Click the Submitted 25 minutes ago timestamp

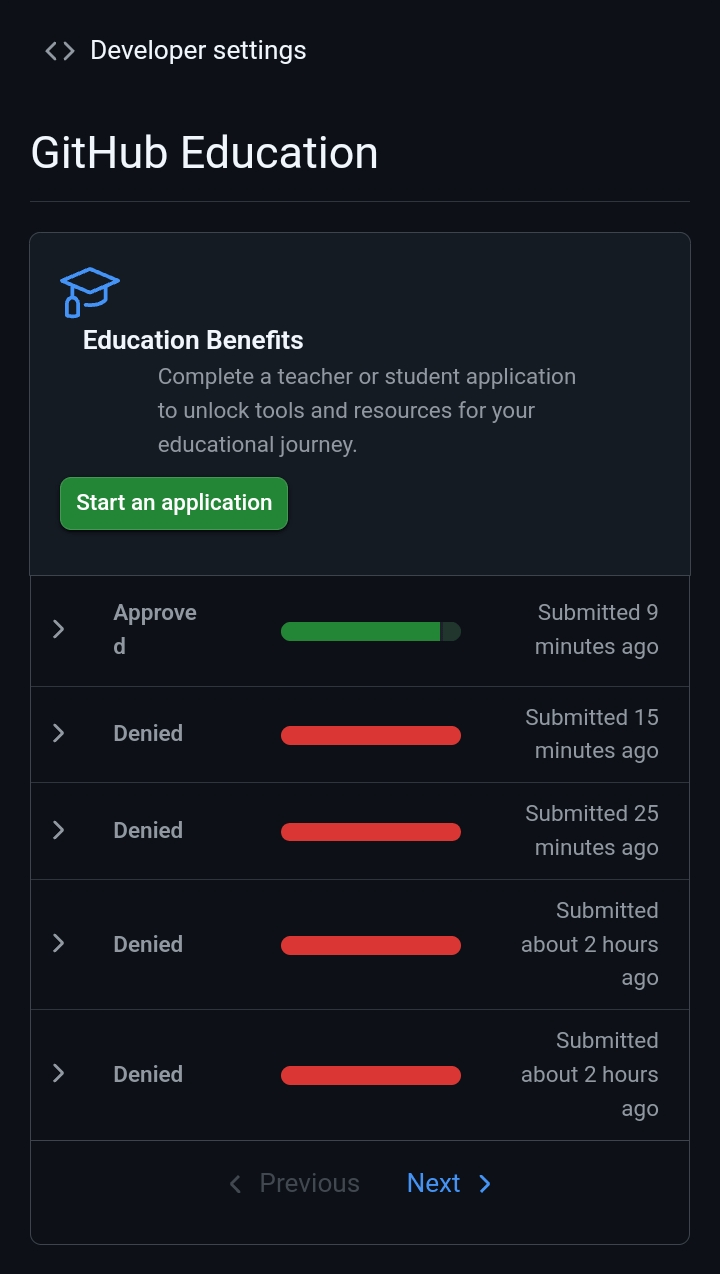[x=592, y=830]
